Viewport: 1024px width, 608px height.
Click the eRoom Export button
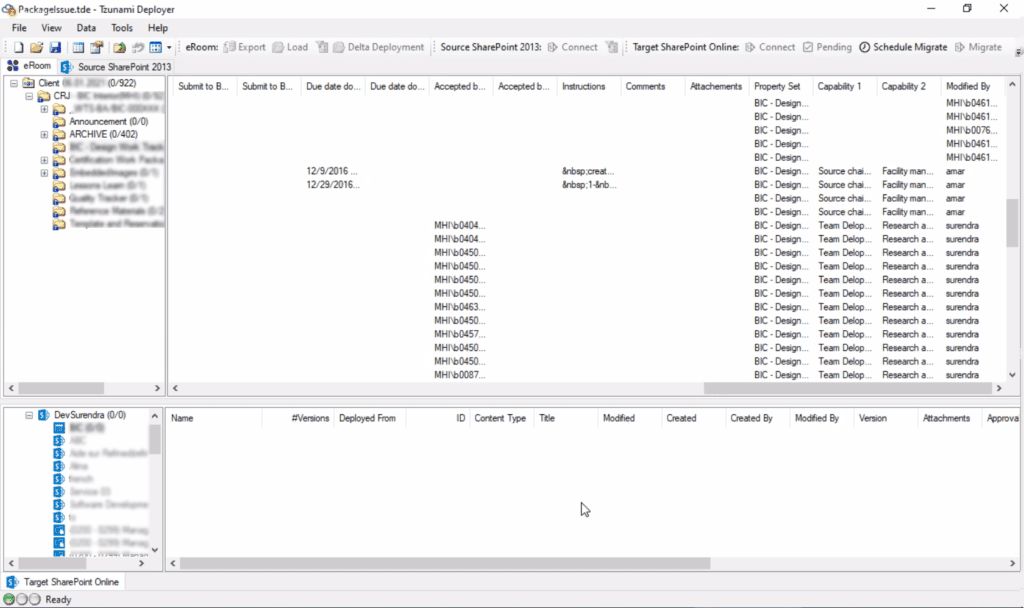[x=244, y=47]
